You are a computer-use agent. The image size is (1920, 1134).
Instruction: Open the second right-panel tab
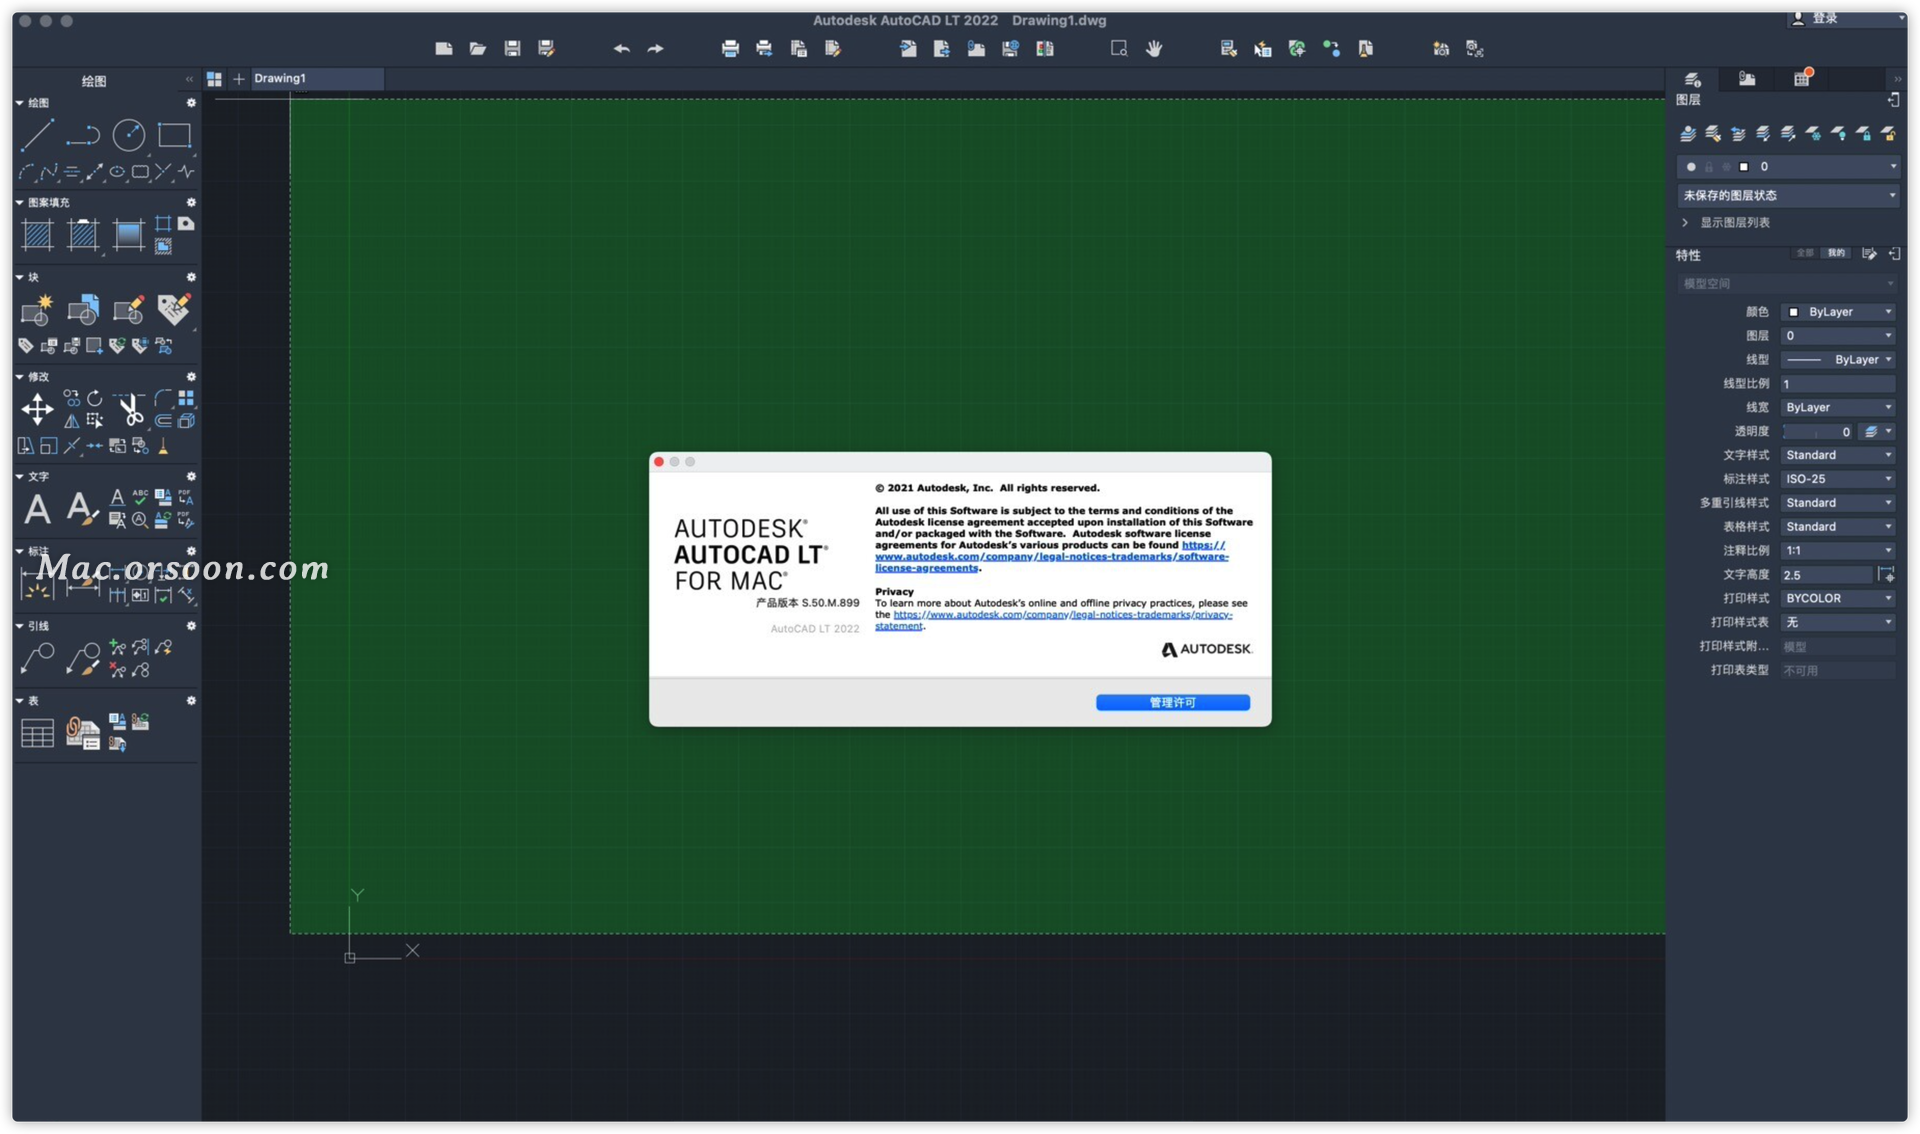(1746, 79)
